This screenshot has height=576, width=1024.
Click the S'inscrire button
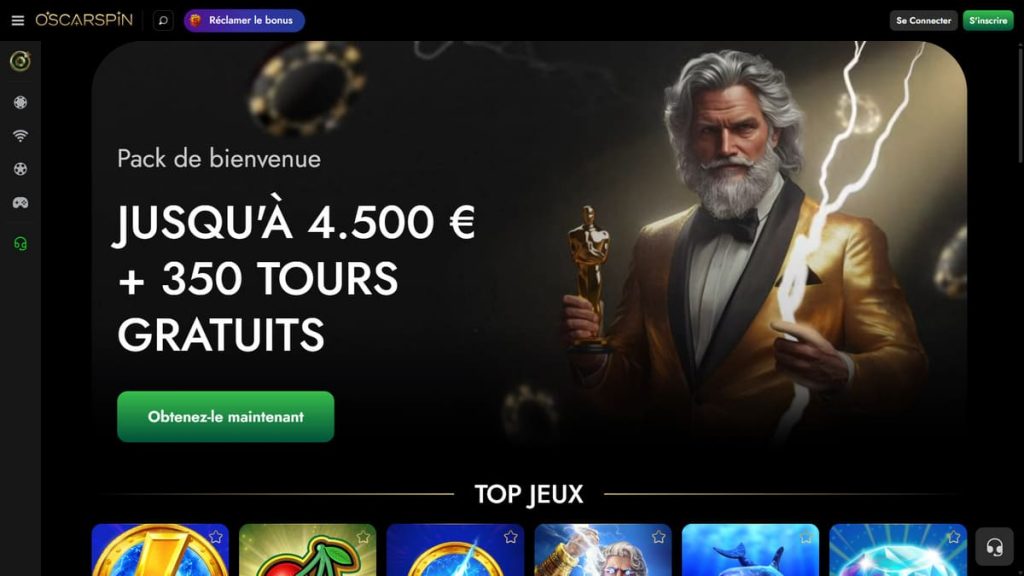988,20
